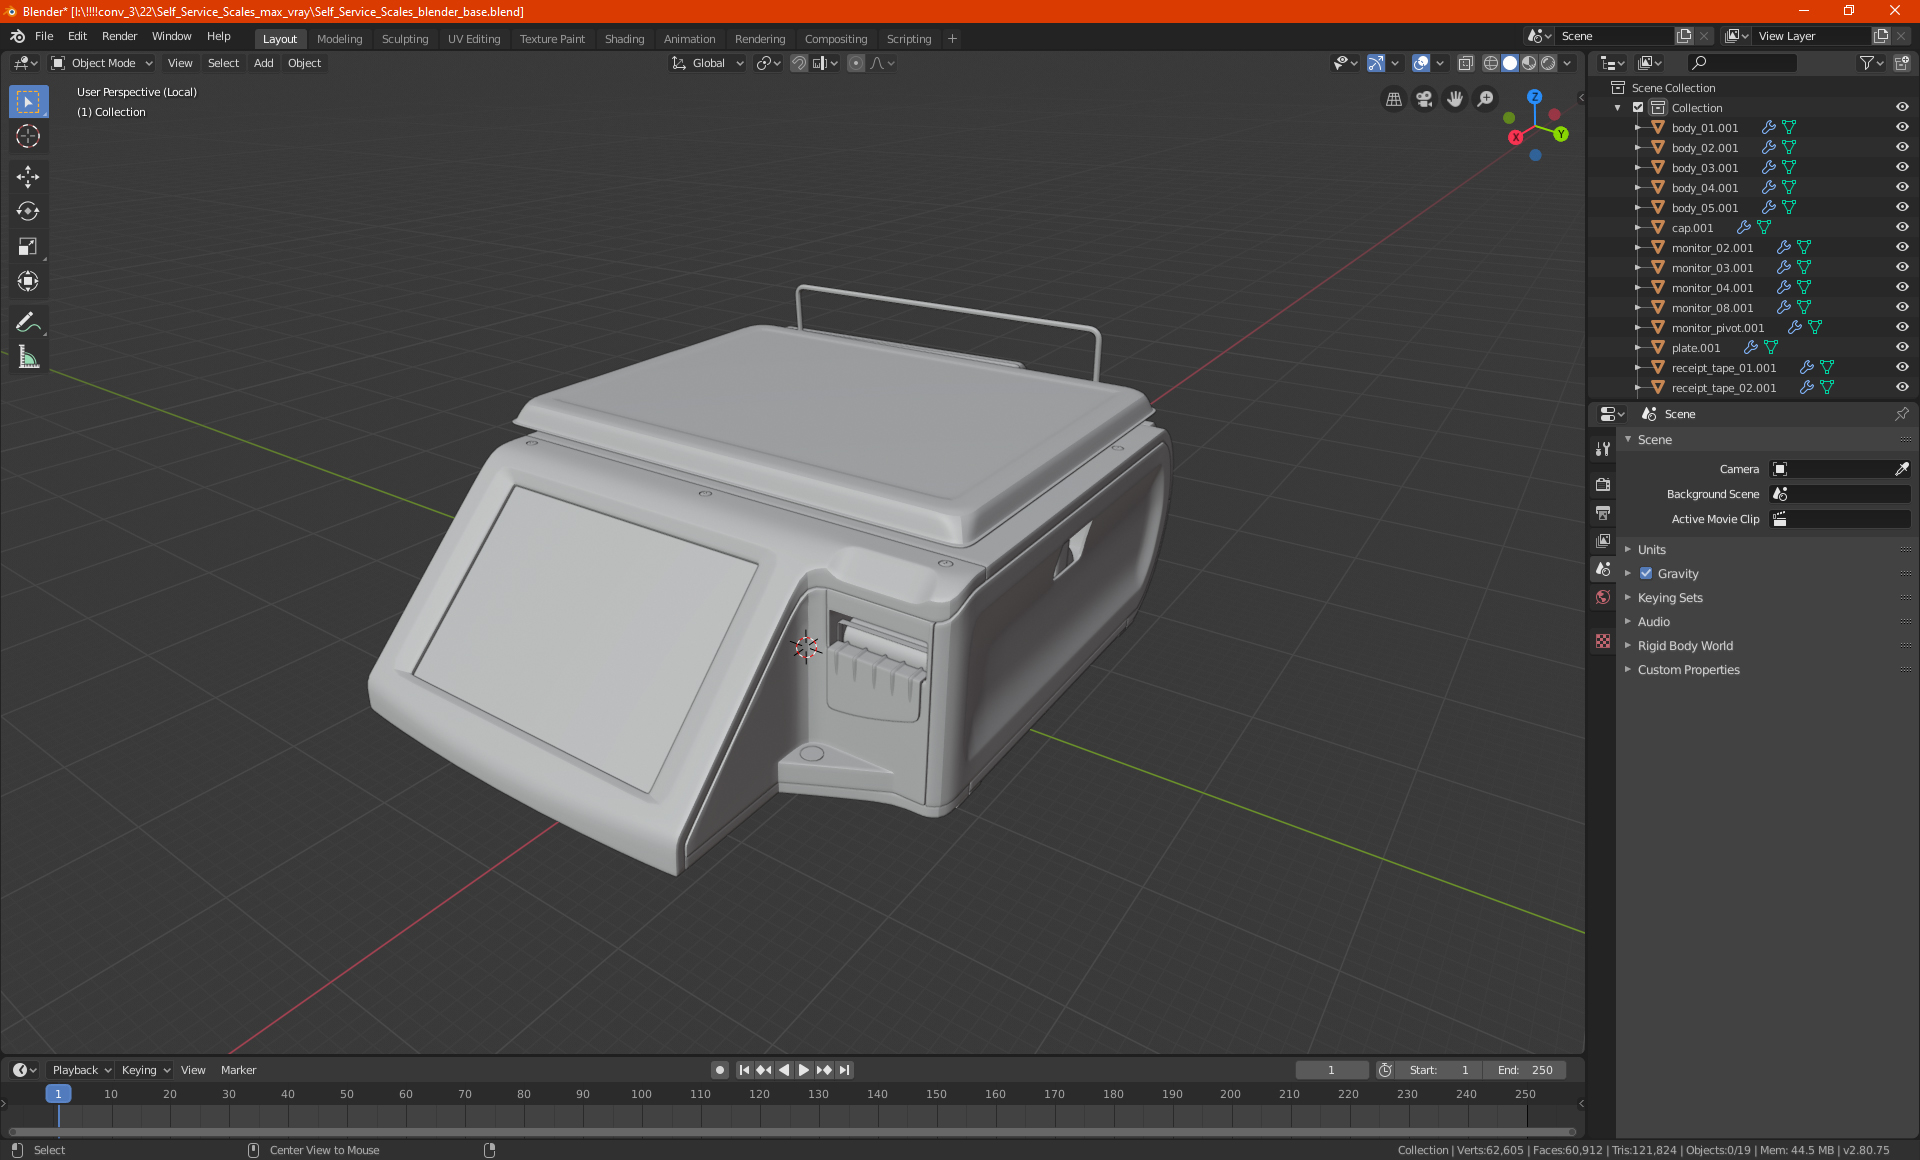Open the Global orientation dropdown
The height and width of the screenshot is (1160, 1920).
[x=707, y=63]
